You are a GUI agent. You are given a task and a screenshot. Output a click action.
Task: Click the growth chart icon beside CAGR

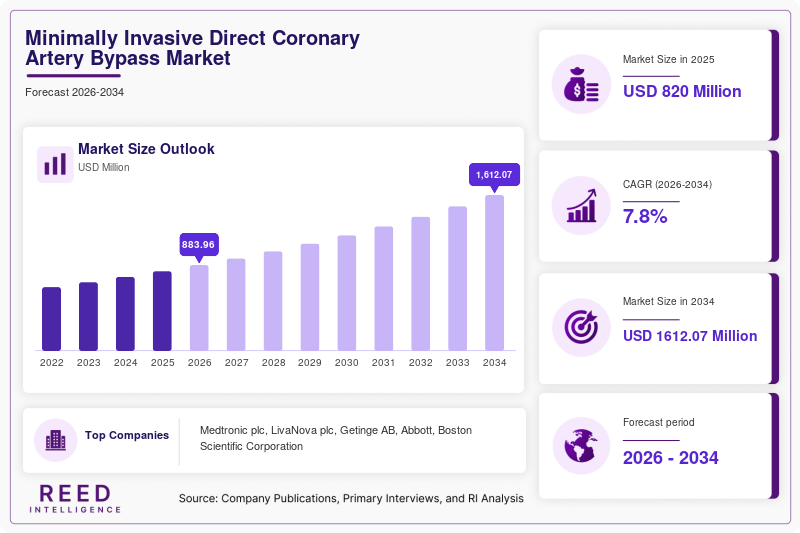581,206
